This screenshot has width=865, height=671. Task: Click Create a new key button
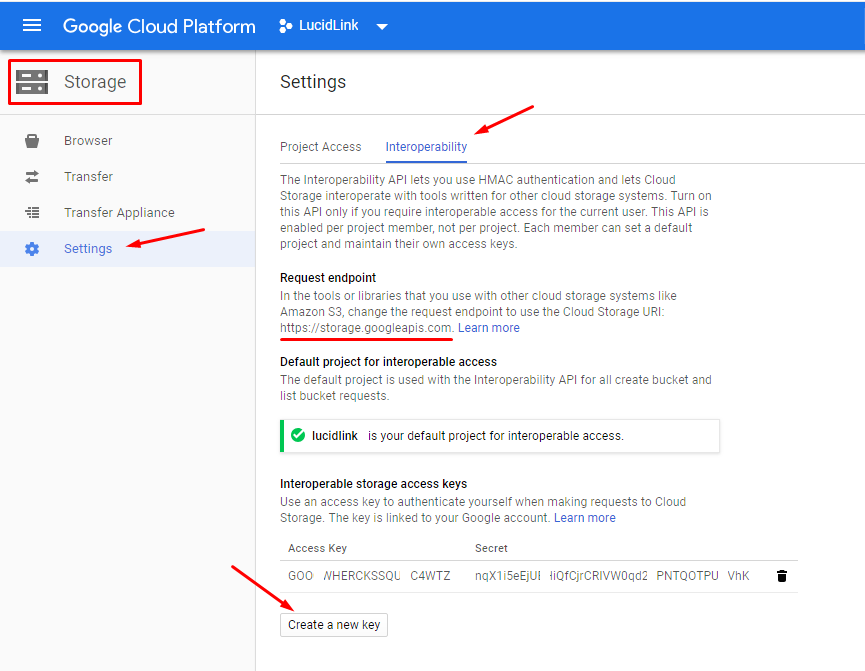(x=334, y=625)
